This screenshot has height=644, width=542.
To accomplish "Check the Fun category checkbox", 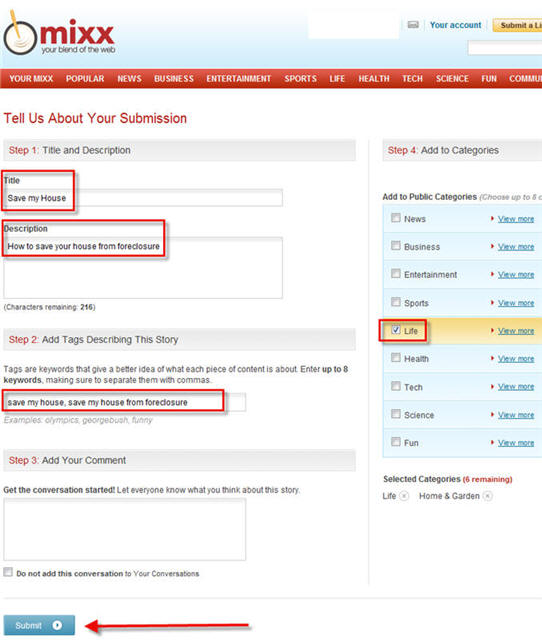I will coord(396,442).
